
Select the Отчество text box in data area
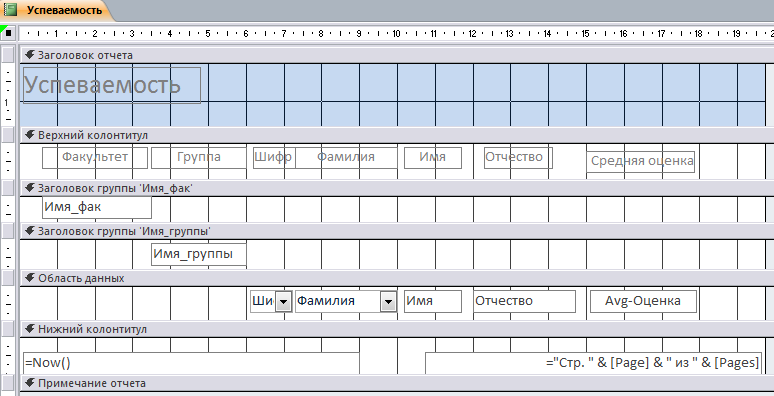(x=524, y=301)
